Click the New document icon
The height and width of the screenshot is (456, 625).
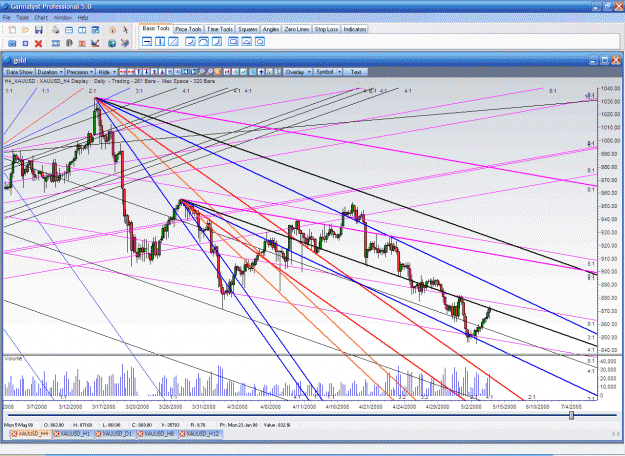point(12,30)
